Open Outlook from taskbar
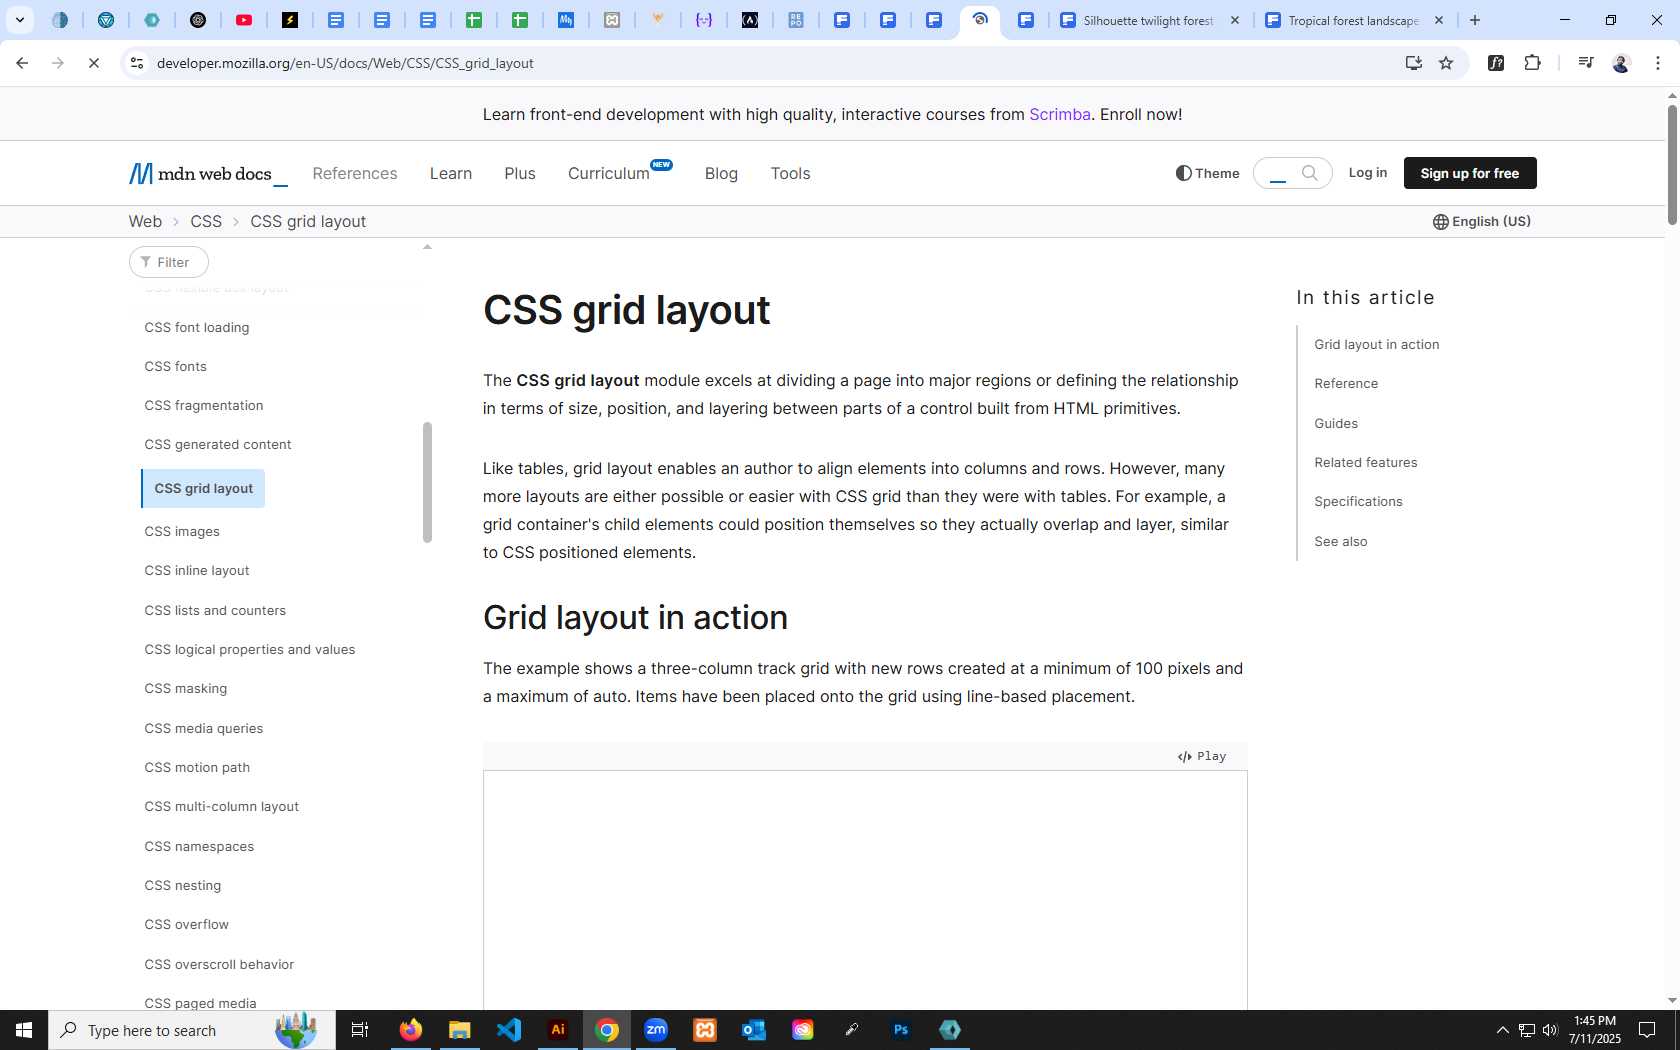This screenshot has height=1050, width=1680. tap(754, 1030)
